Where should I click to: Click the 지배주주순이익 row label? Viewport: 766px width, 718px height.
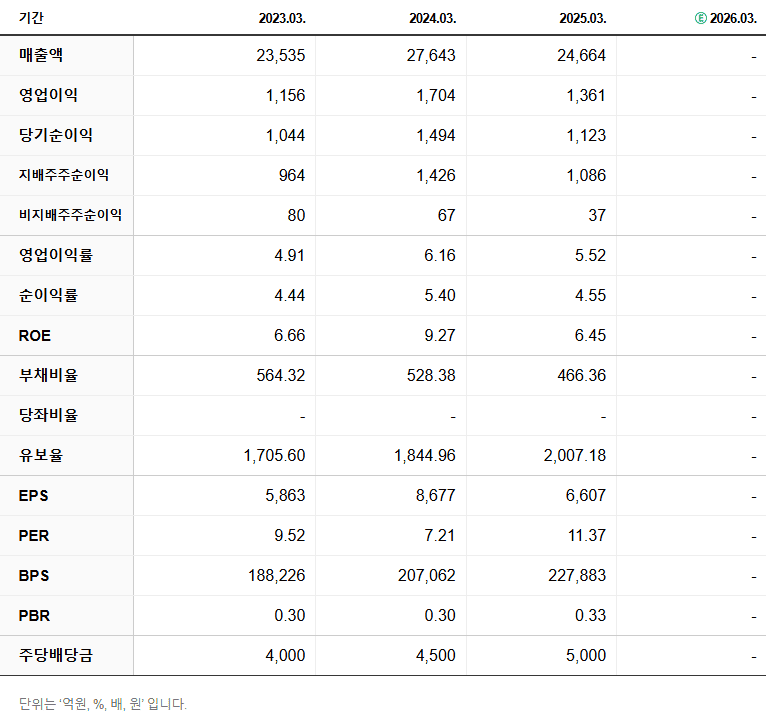tap(64, 175)
